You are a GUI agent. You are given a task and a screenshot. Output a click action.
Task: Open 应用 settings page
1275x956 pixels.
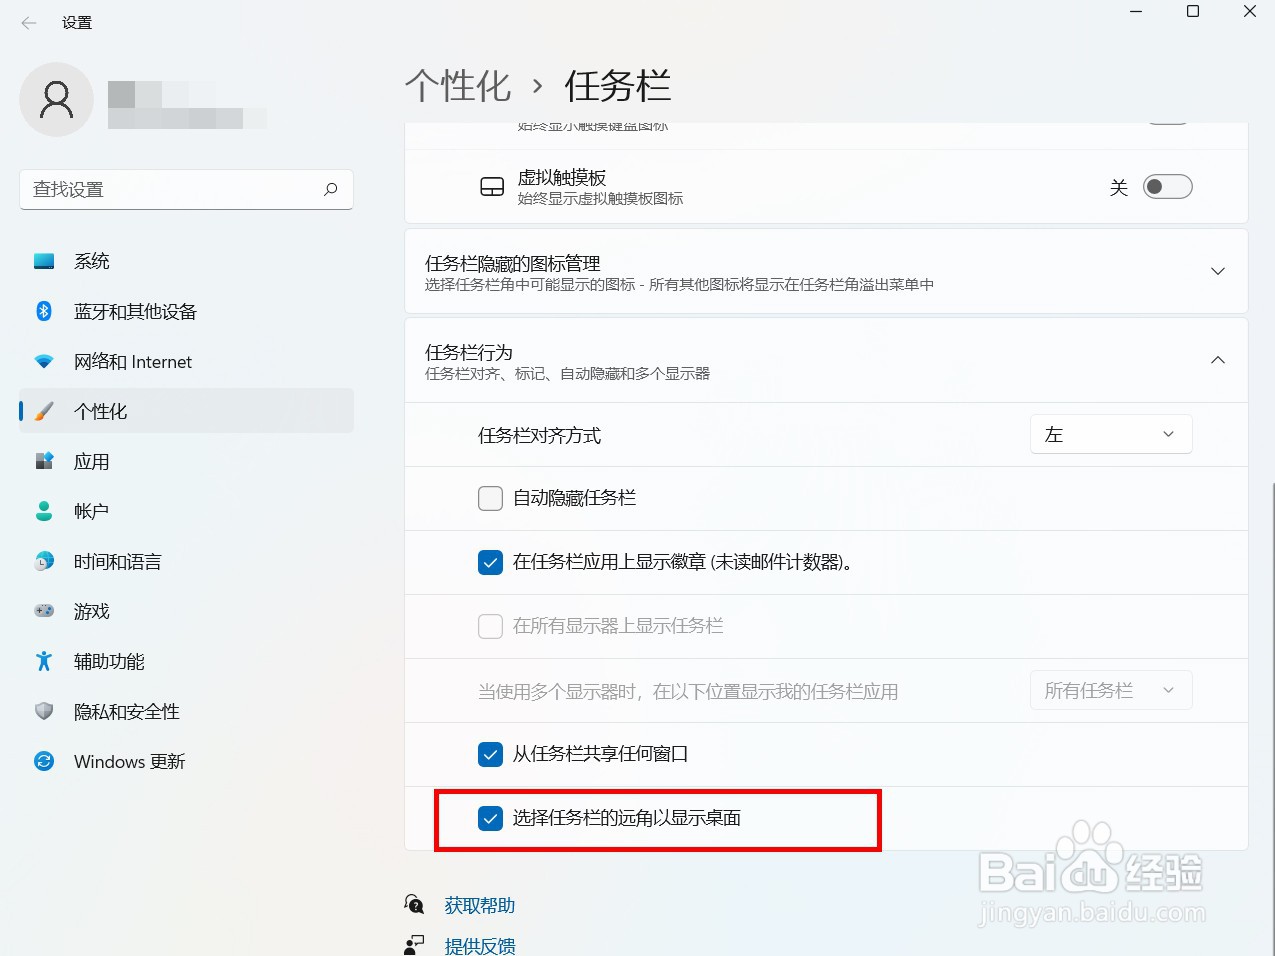(x=91, y=461)
